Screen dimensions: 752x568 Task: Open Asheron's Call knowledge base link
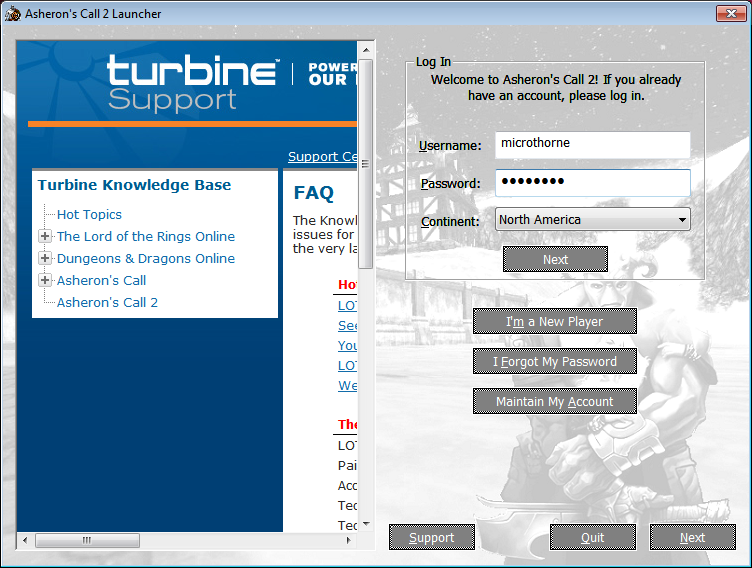[101, 281]
